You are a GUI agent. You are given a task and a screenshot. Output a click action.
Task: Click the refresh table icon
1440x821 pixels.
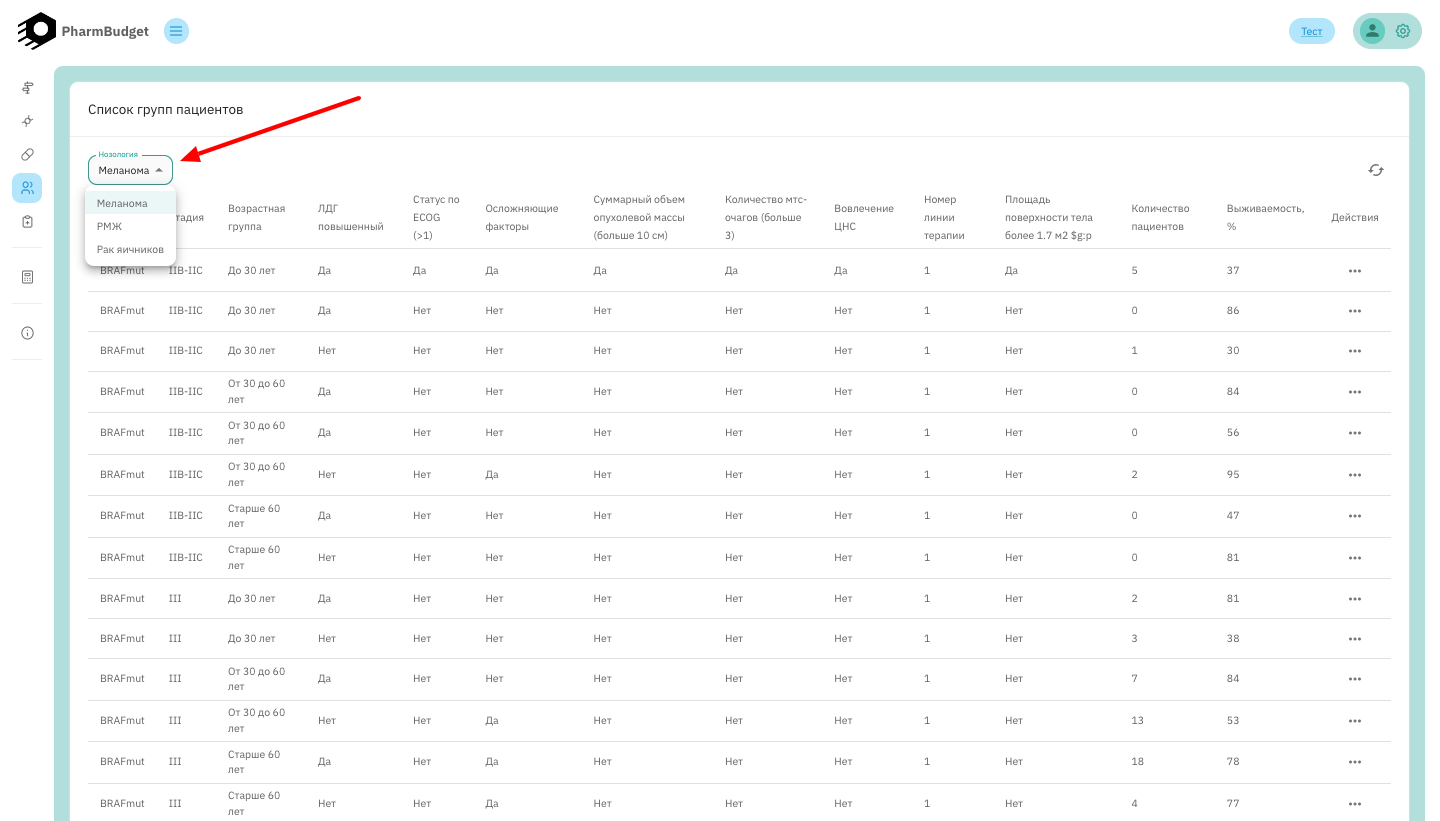pos(1376,170)
